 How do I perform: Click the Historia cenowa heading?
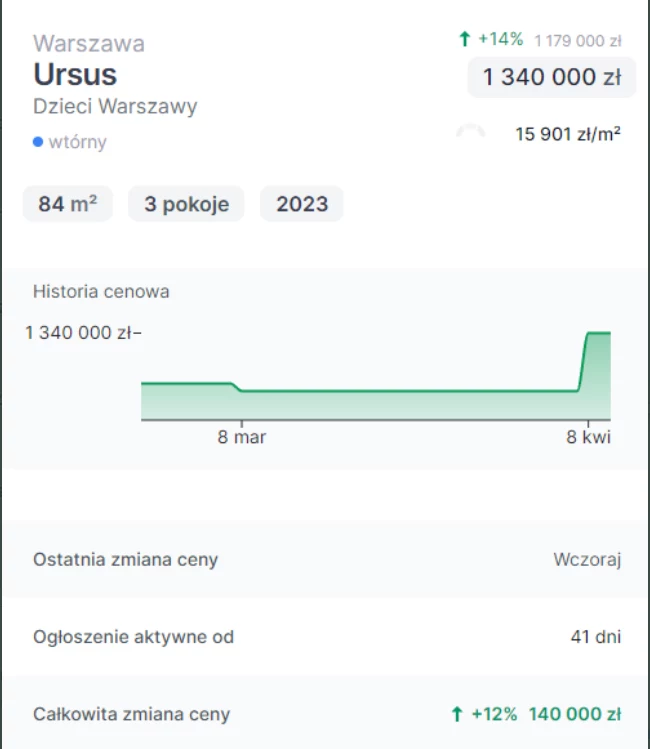101,292
